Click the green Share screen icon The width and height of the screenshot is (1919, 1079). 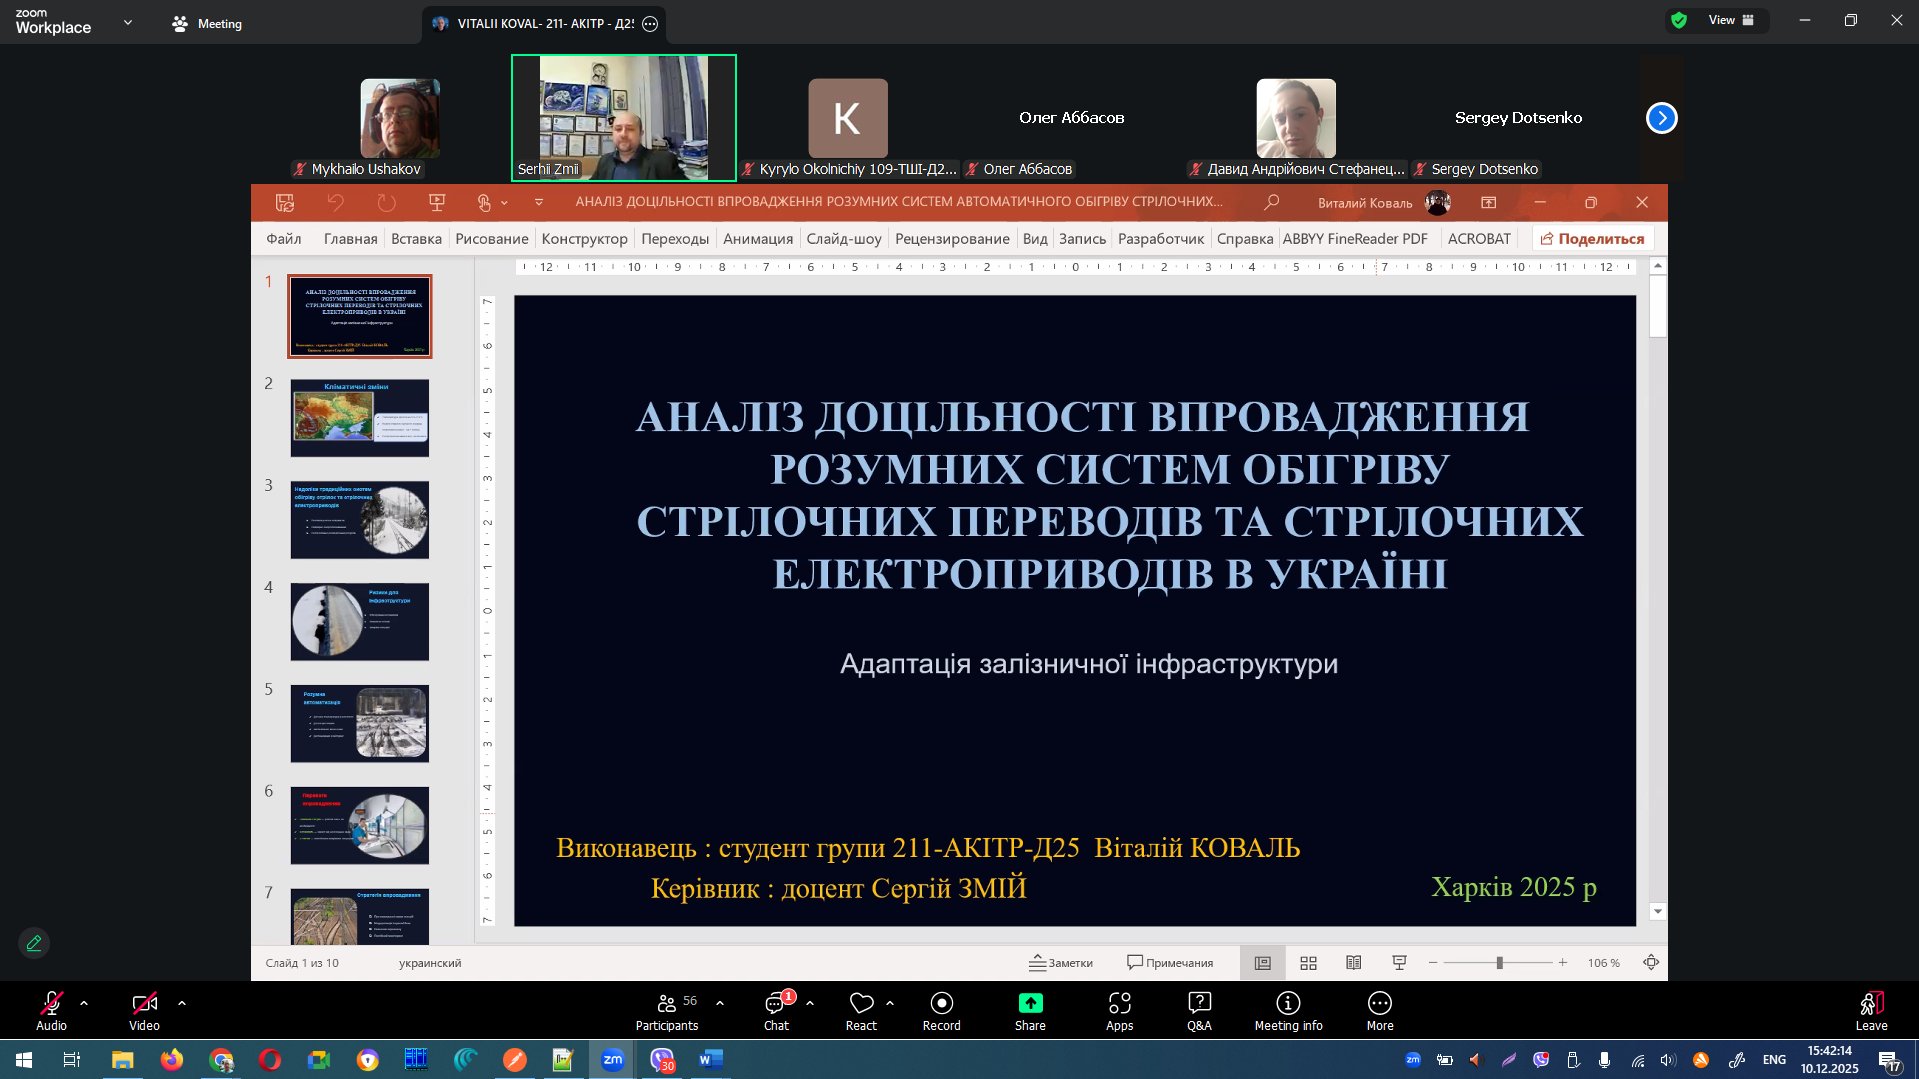(1029, 1003)
